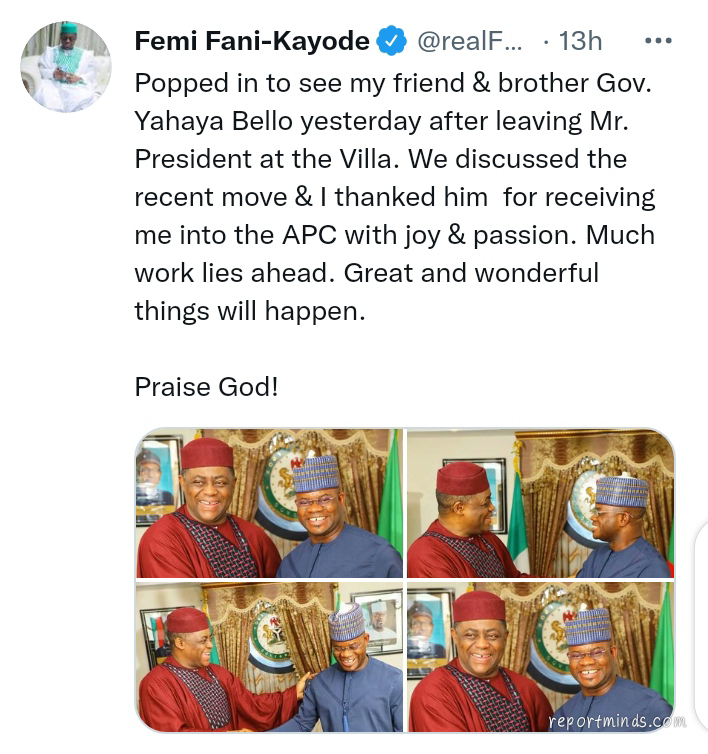The width and height of the screenshot is (708, 754).
Task: Open Femi Fani-Kayode display name link
Action: click(x=252, y=42)
